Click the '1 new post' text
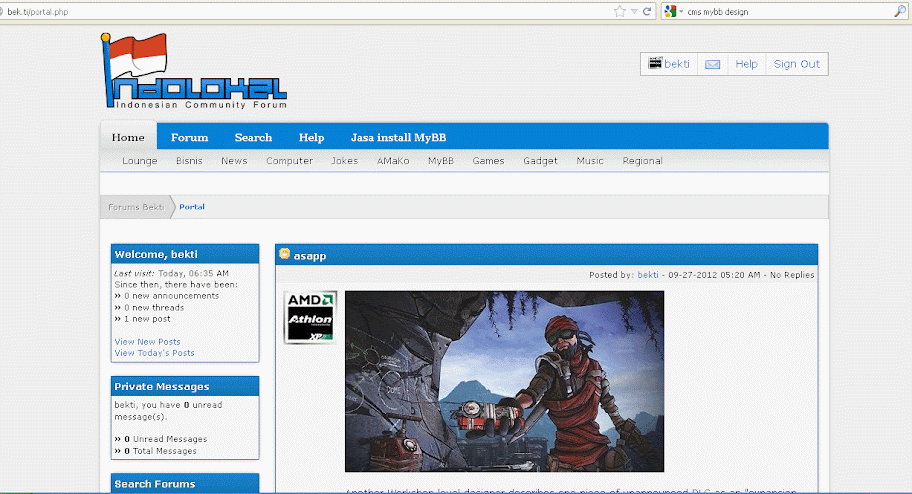Screen dimensions: 912x494 point(147,318)
